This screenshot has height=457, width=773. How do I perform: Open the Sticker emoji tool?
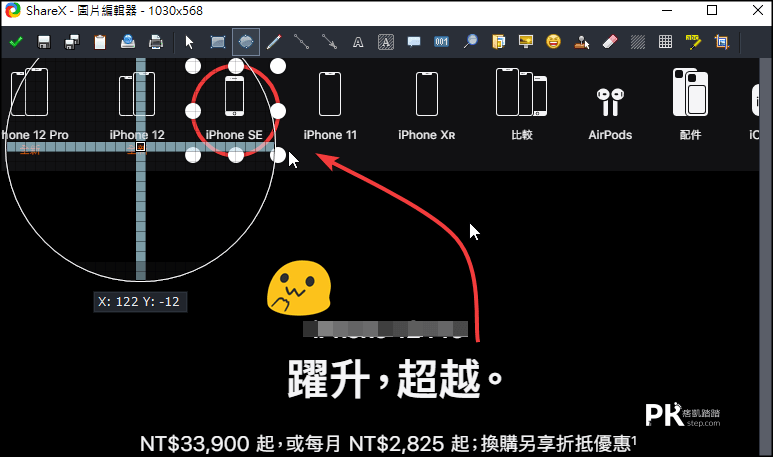tap(553, 42)
